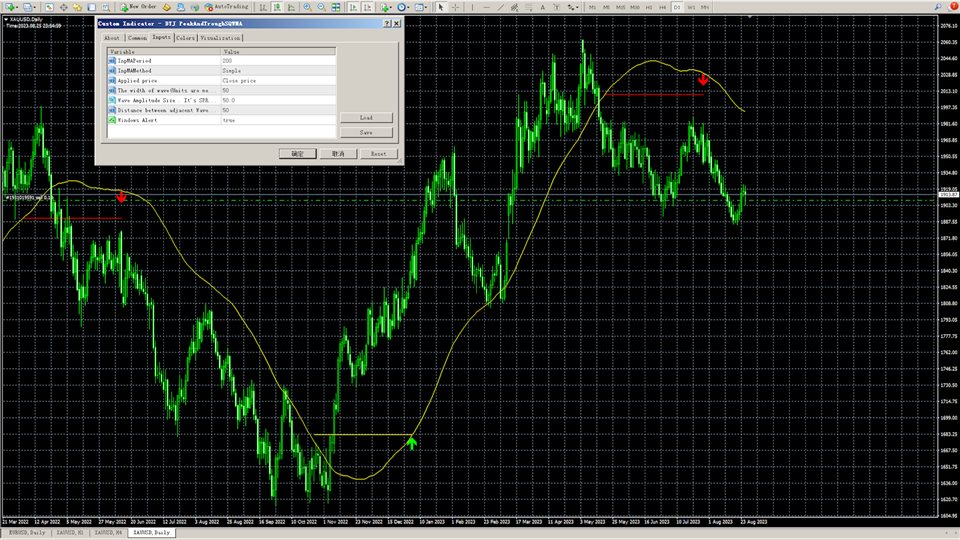The image size is (960, 540).
Task: Toggle the AutoTrading button
Action: (227, 7)
